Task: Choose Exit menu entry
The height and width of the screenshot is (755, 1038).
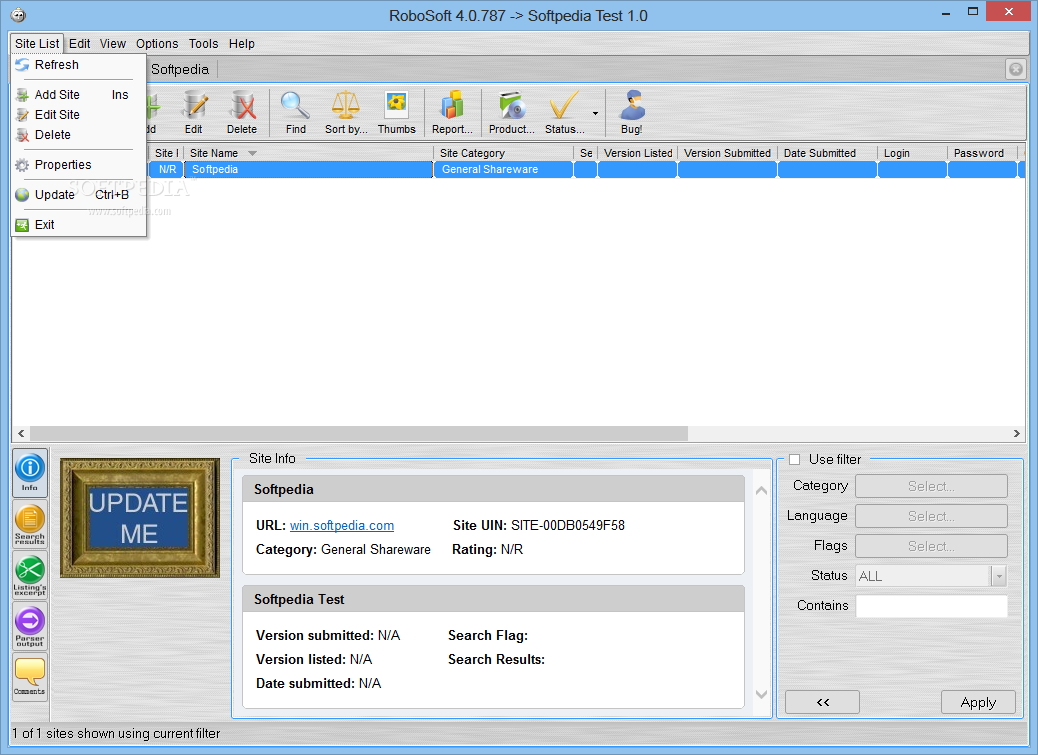Action: tap(78, 225)
